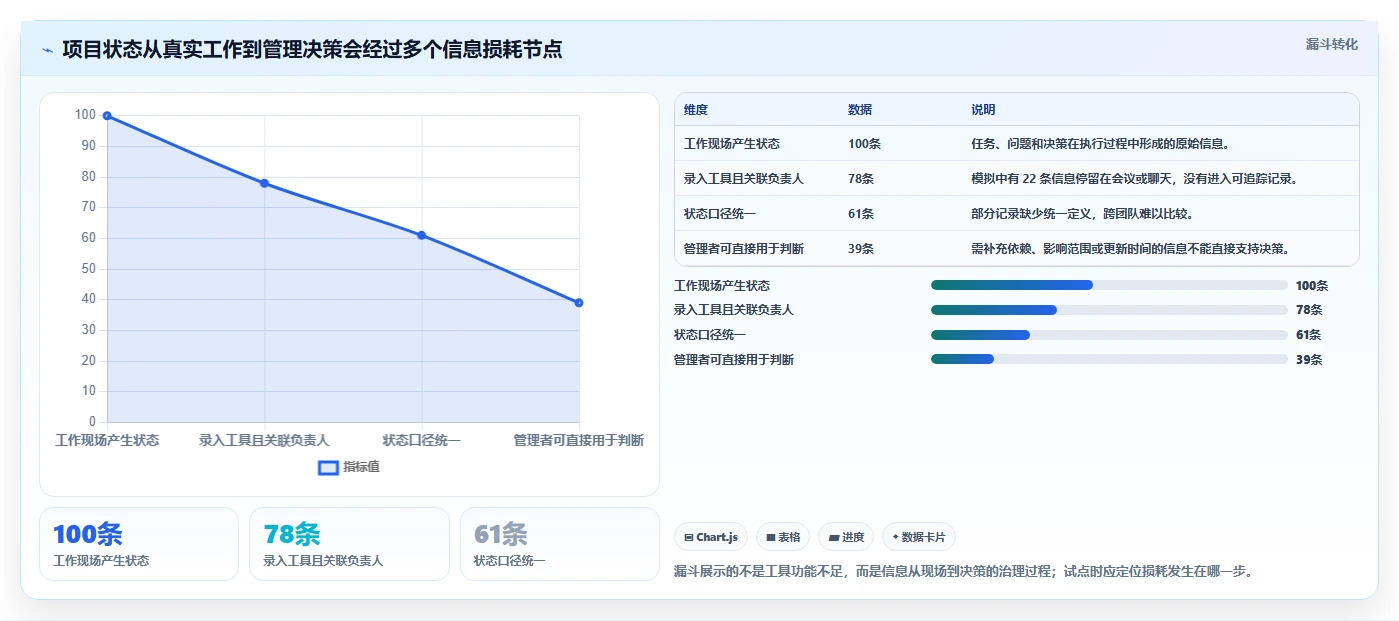Click y-axis tick label 50
This screenshot has height=621, width=1399.
(x=89, y=268)
